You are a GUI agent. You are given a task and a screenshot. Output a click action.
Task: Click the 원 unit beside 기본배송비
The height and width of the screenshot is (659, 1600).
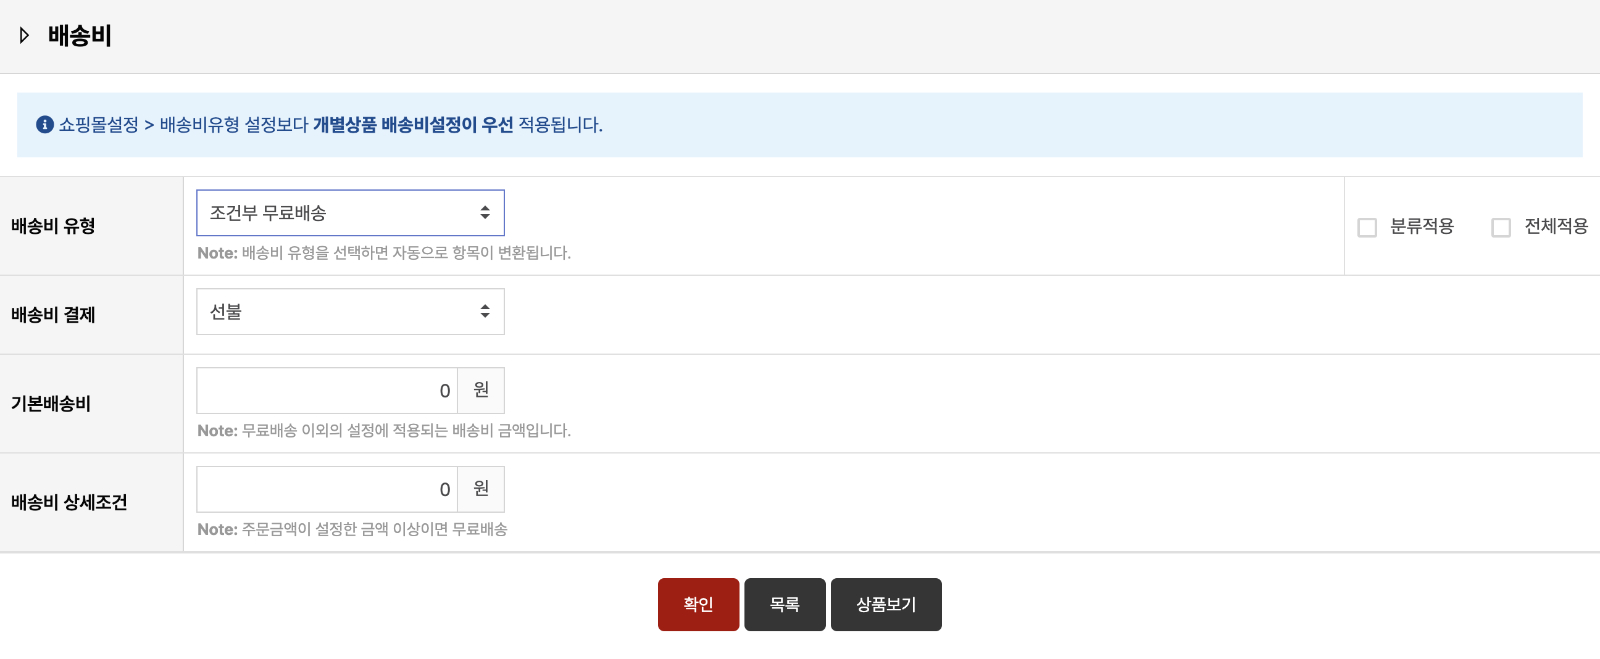click(x=481, y=390)
